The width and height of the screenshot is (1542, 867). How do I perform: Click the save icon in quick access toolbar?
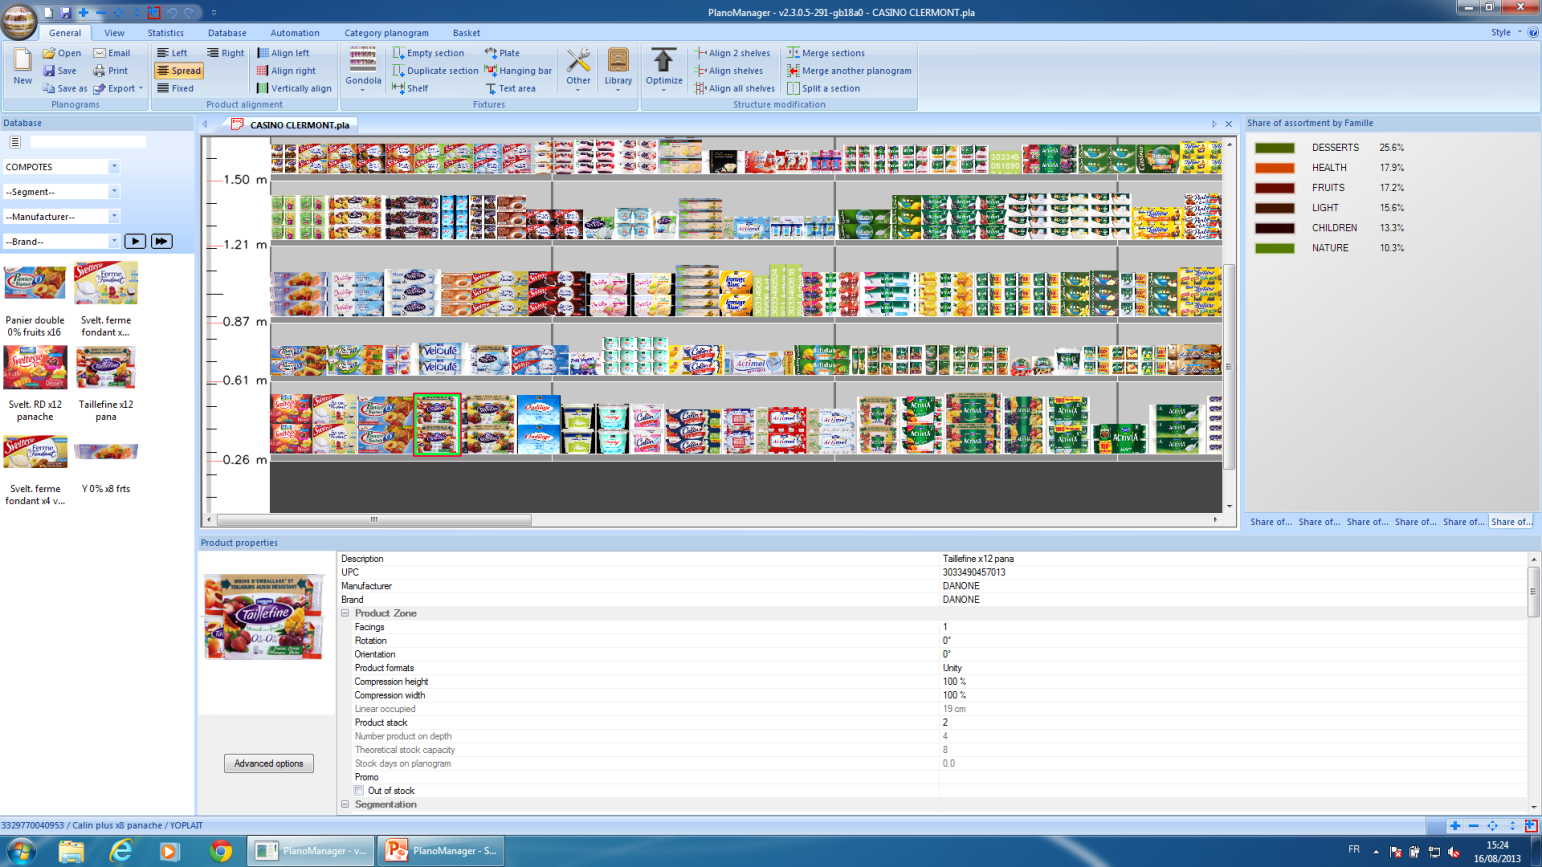coord(66,13)
